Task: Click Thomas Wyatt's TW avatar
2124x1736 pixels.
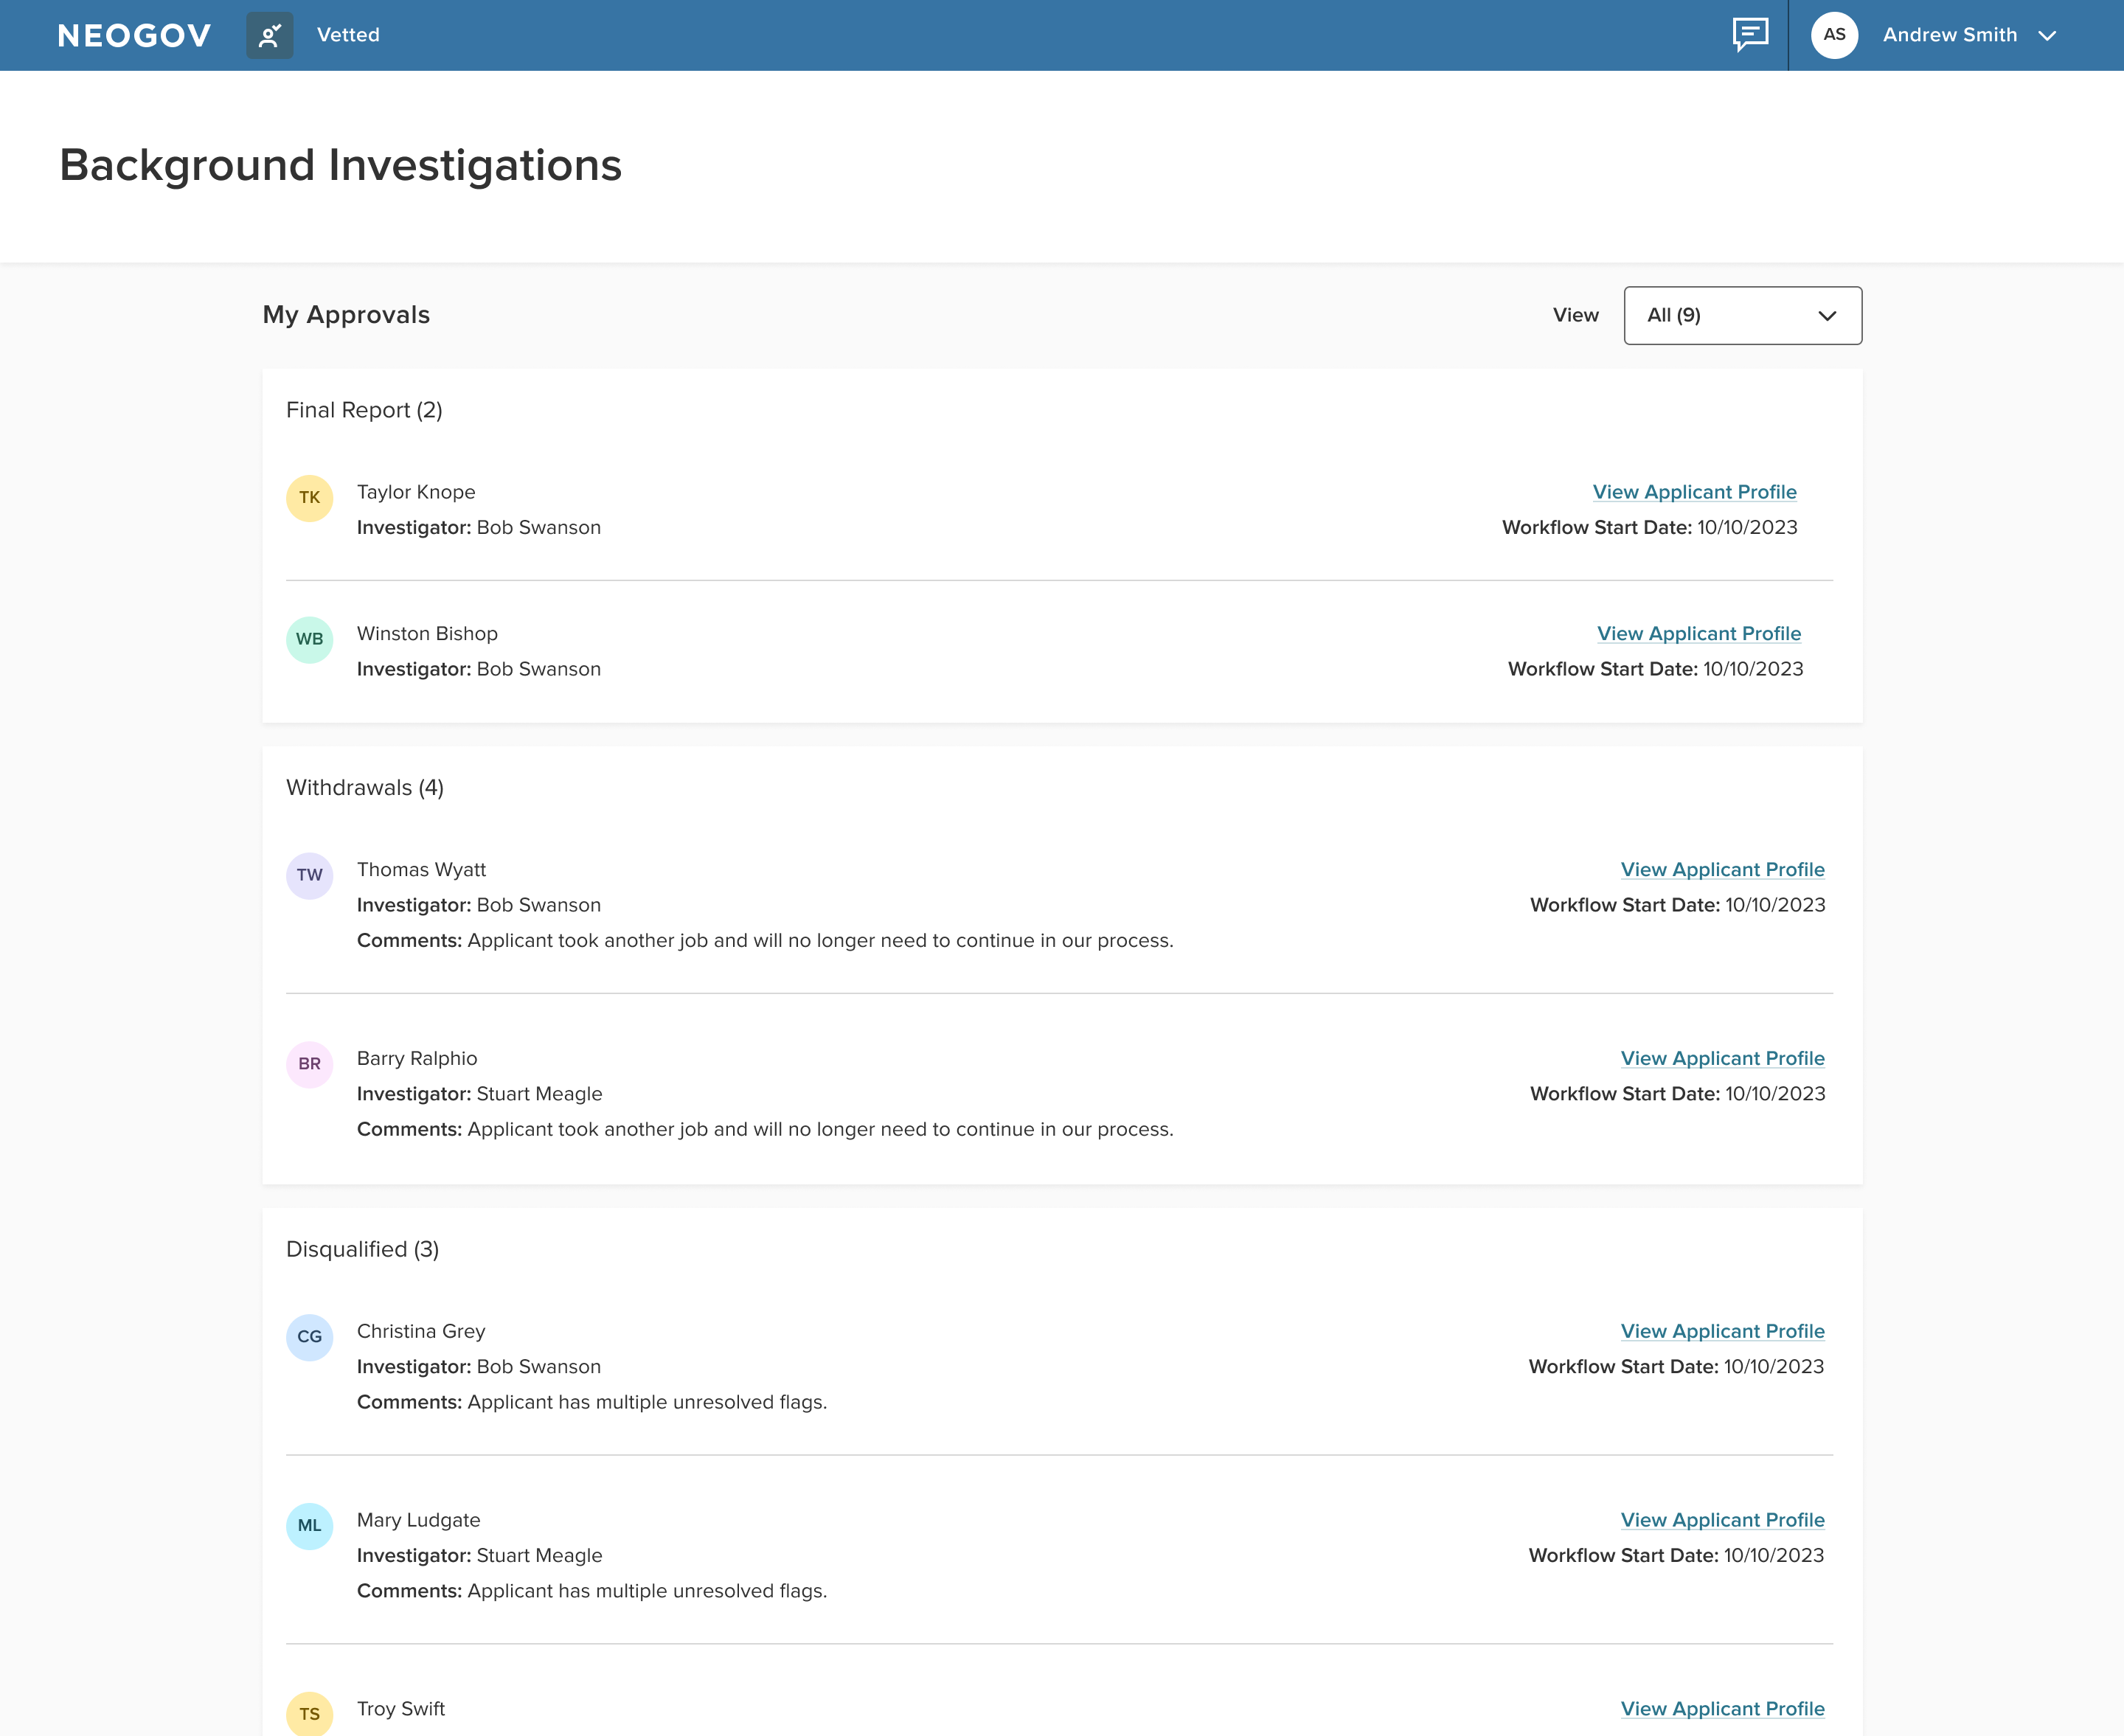Action: 310,876
